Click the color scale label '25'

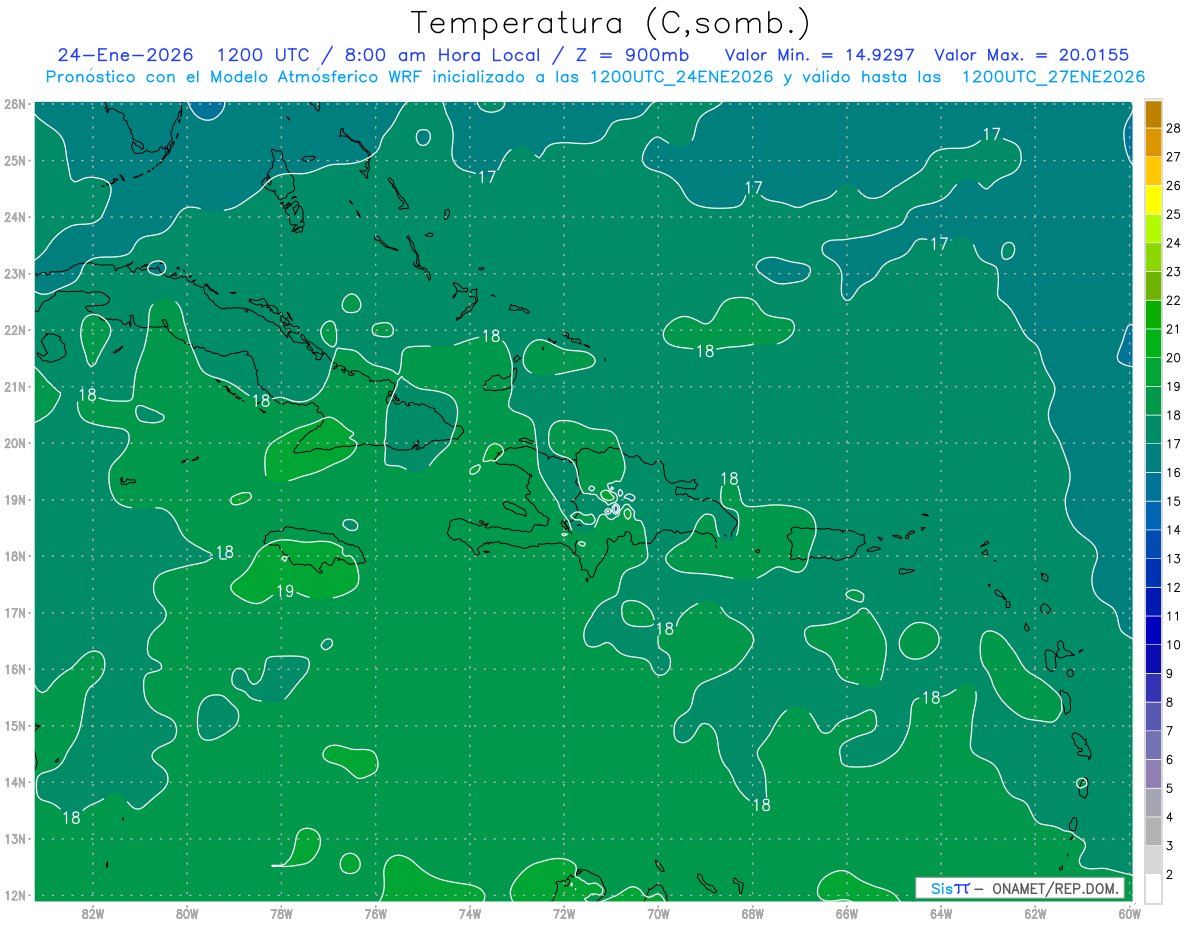1174,214
